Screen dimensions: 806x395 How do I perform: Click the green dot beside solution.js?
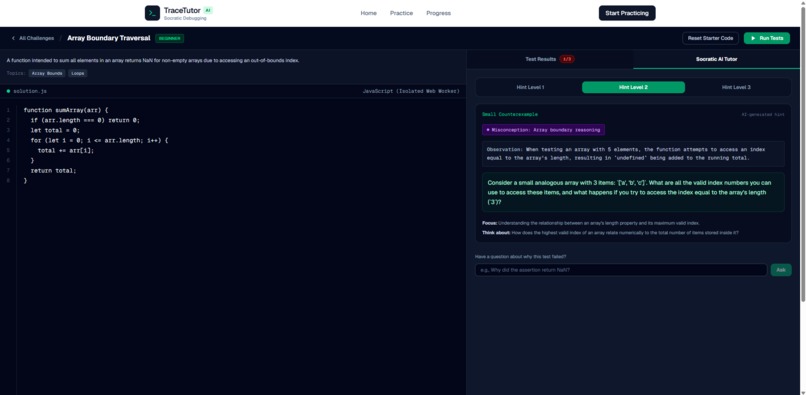pyautogui.click(x=8, y=91)
